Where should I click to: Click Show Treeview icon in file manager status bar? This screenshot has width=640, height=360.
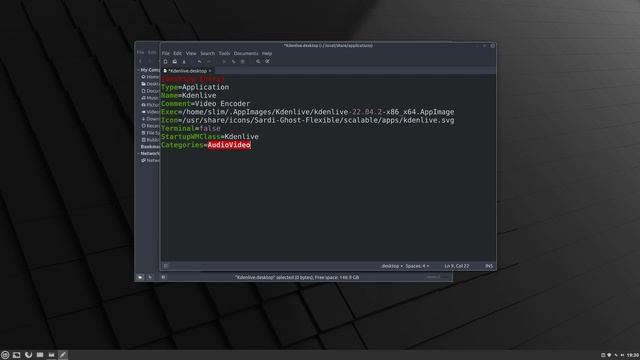point(150,277)
